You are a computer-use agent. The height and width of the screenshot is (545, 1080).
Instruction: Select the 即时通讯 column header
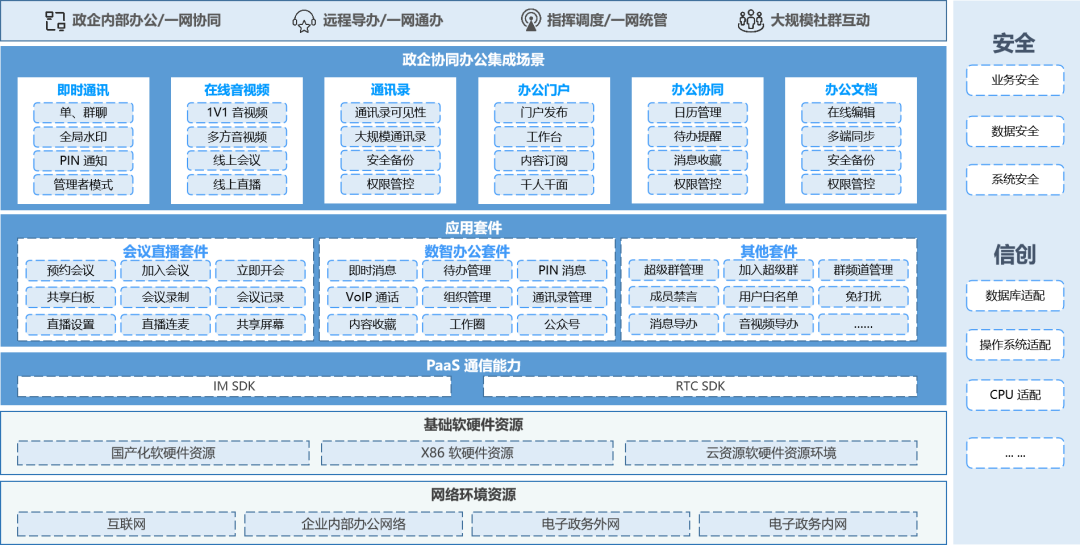click(x=84, y=90)
